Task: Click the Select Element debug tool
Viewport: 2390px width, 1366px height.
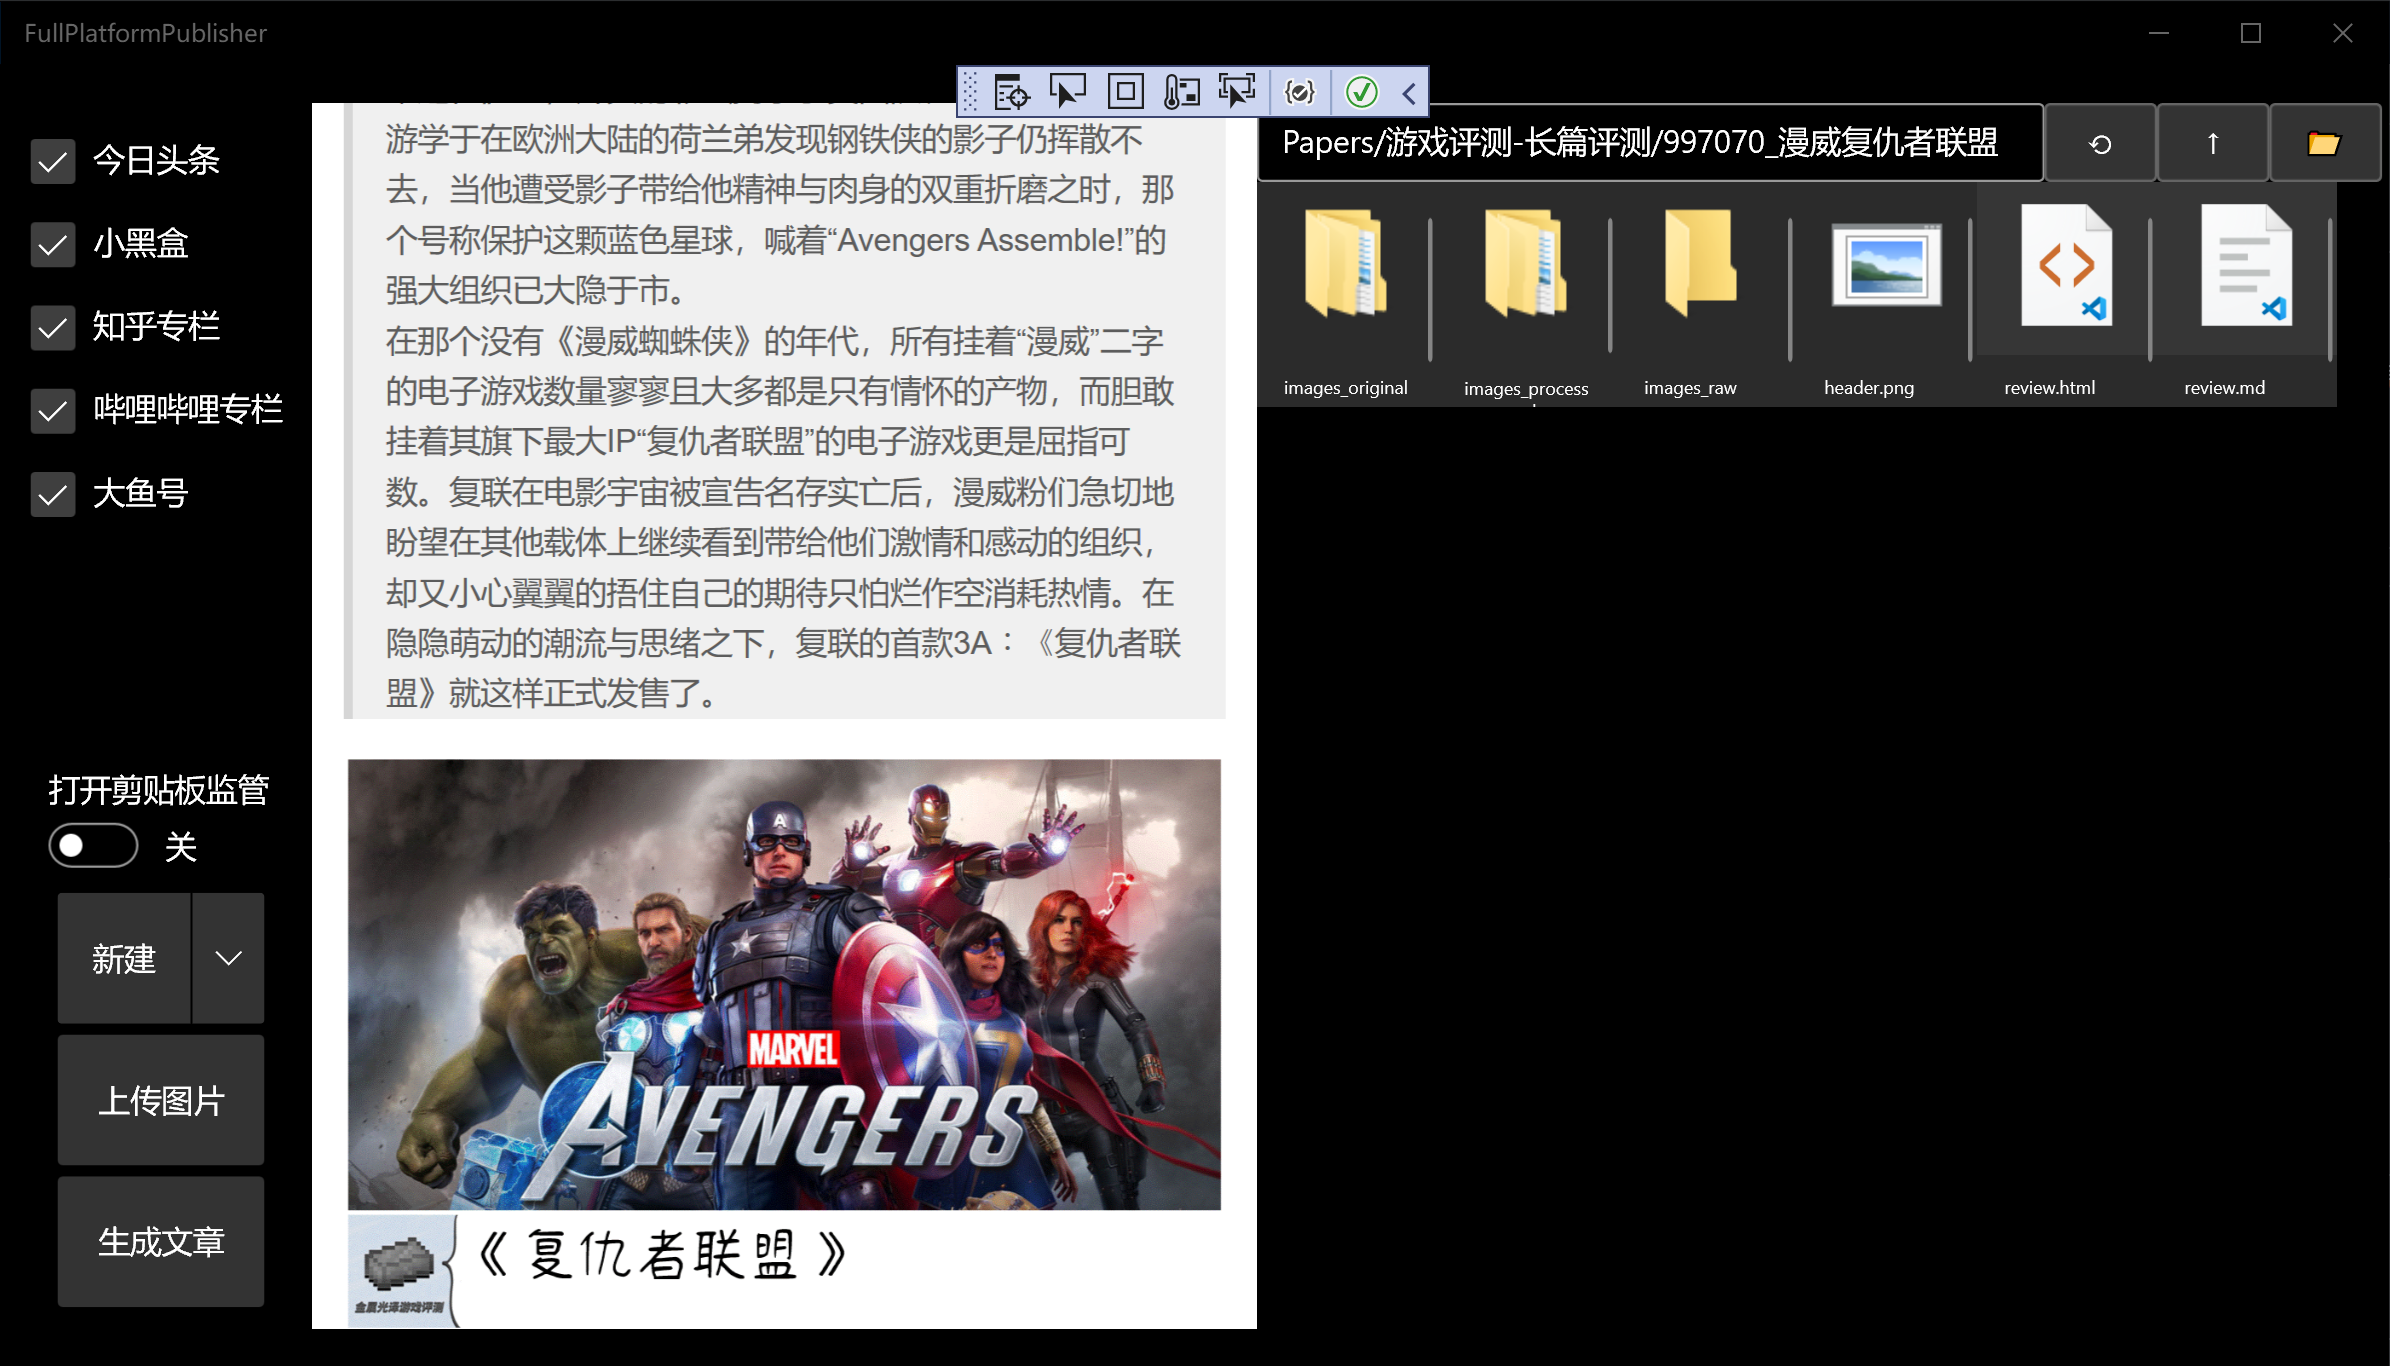Action: [x=1067, y=93]
